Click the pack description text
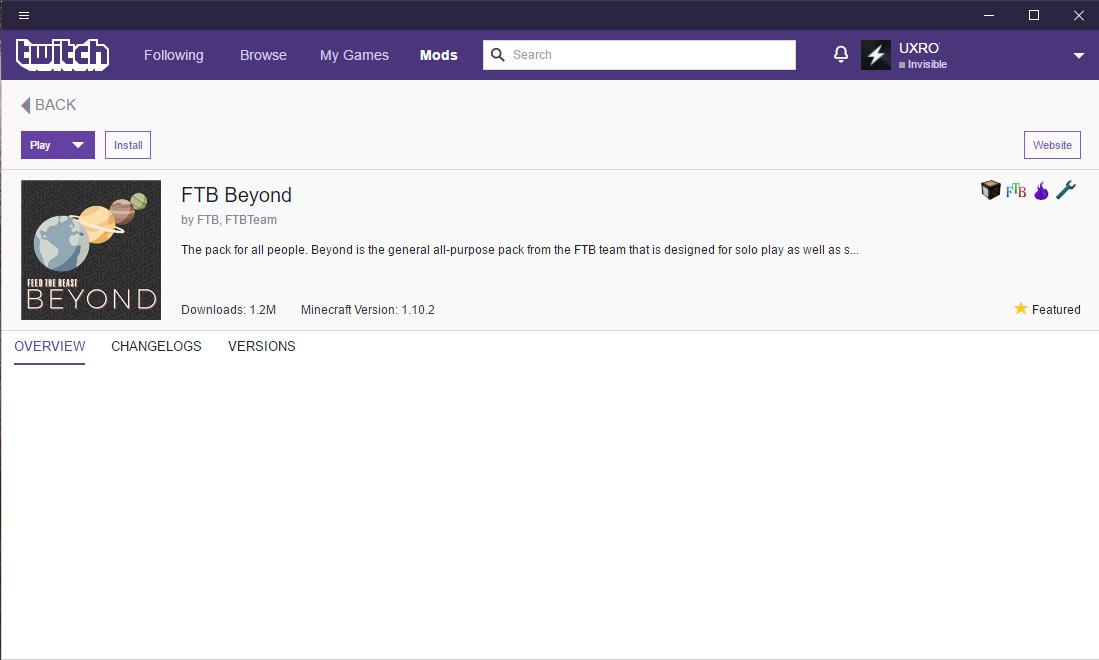Screen dimensions: 1099x660 pos(520,249)
